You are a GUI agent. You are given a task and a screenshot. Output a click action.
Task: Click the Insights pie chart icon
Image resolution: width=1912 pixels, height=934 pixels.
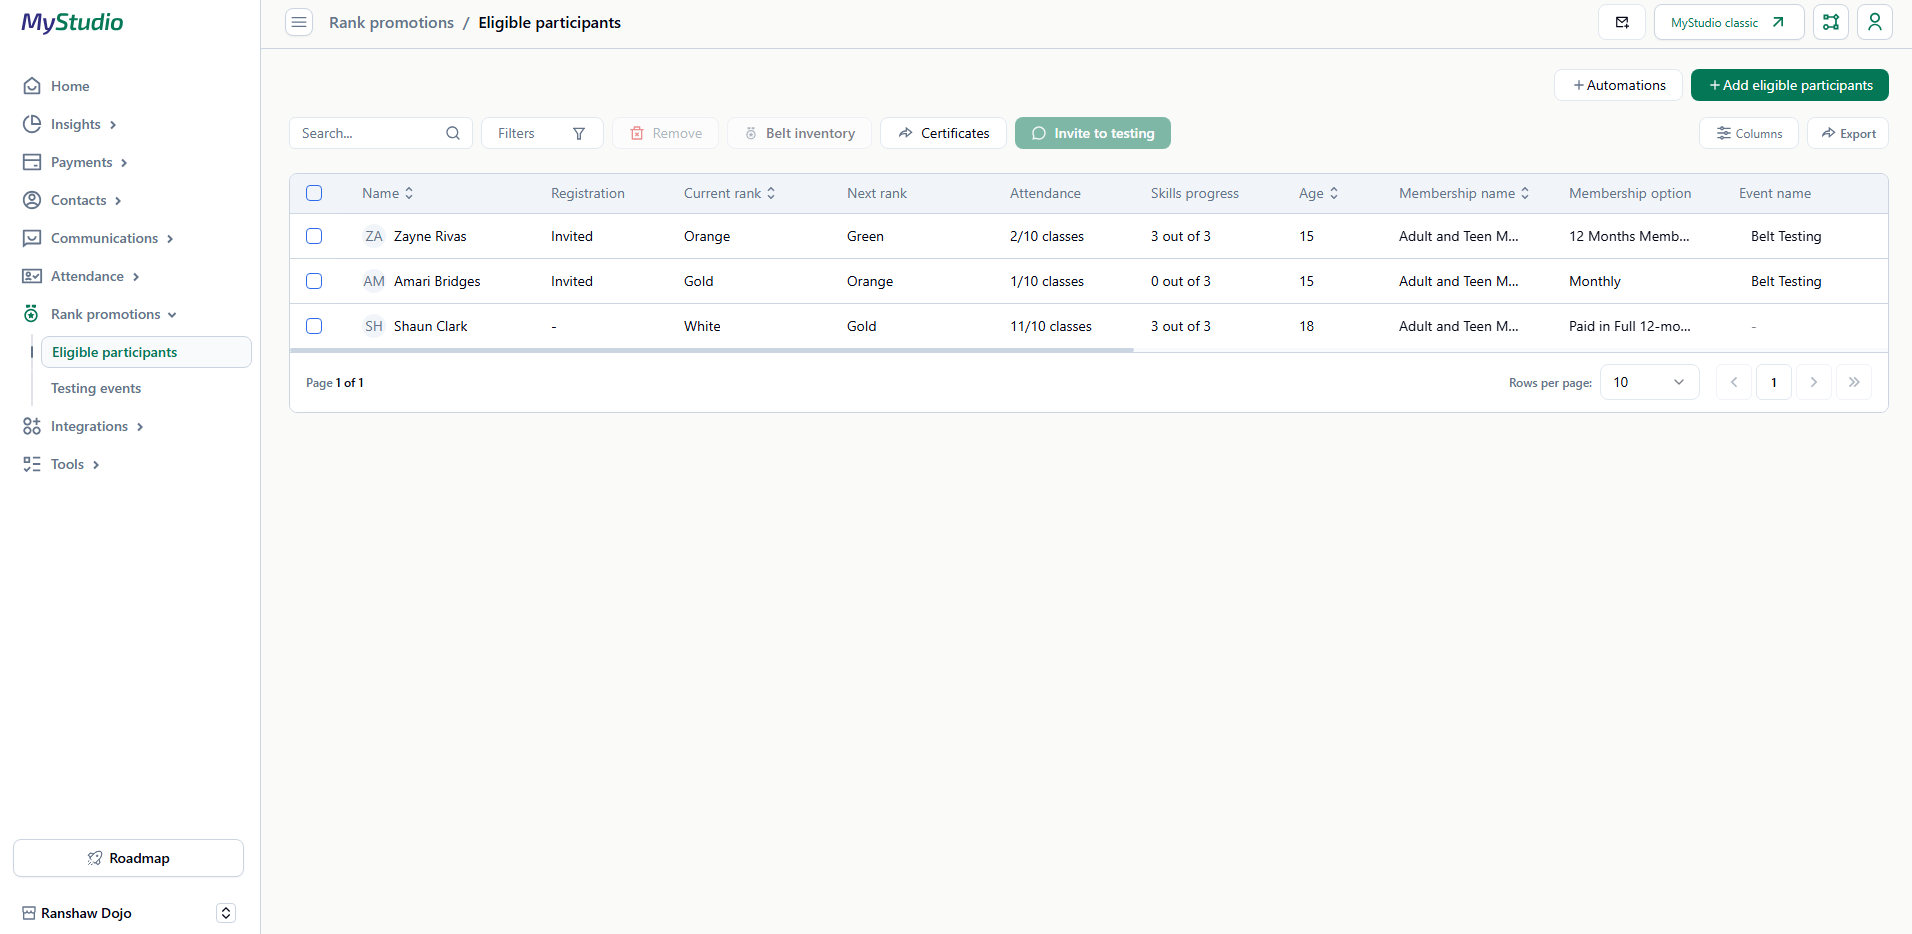pos(32,124)
